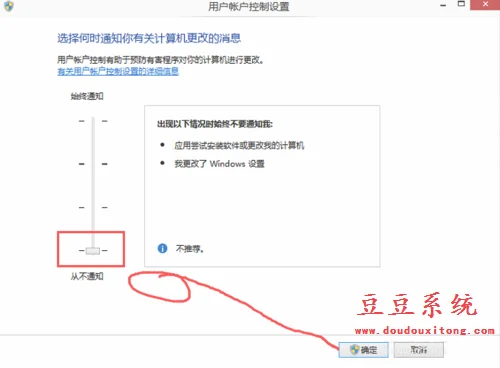
Task: Set slider to topmost 始终通知 tick mark
Action: pos(93,121)
